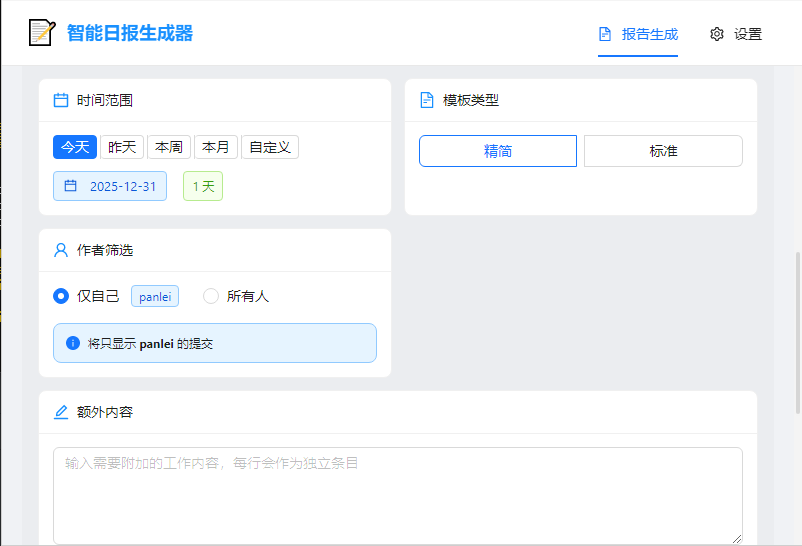Set time range to 本周
The width and height of the screenshot is (802, 546).
coord(169,147)
